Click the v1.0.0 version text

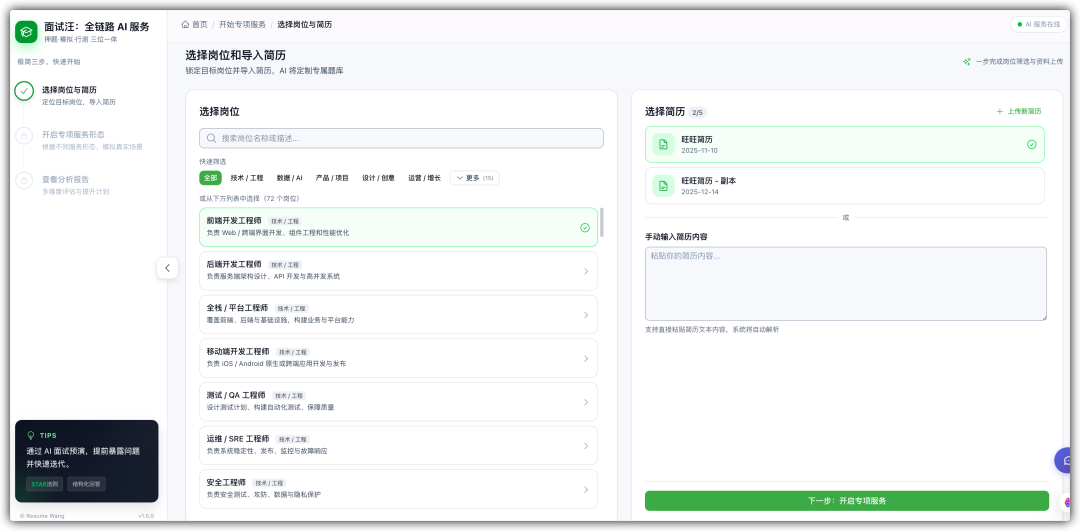146,516
